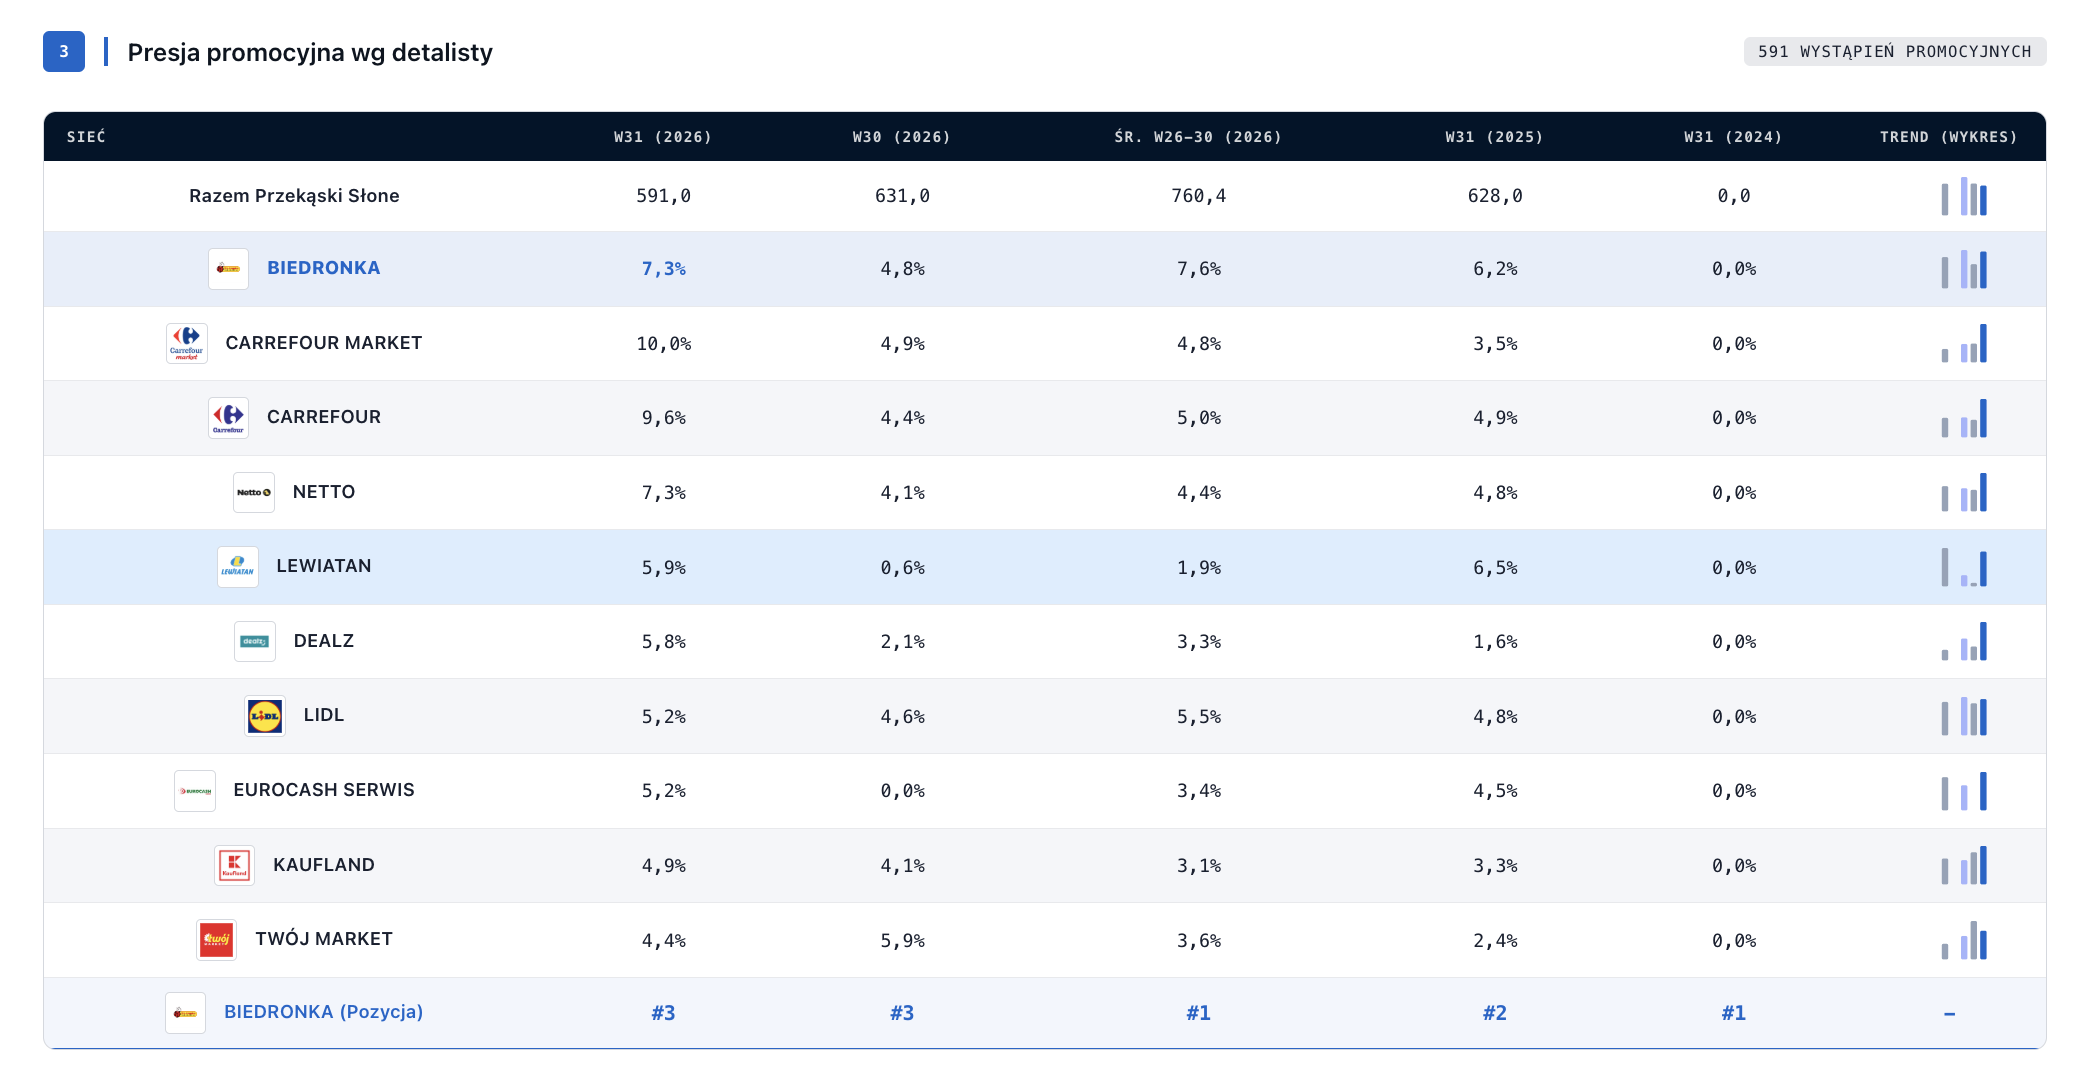Click Carrefour Market's 10,0% value
Image resolution: width=2078 pixels, height=1078 pixels.
[x=663, y=344]
